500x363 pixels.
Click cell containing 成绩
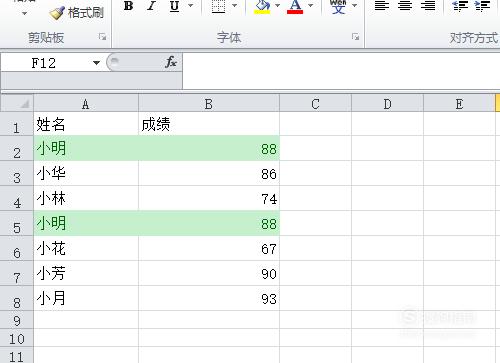tap(209, 124)
